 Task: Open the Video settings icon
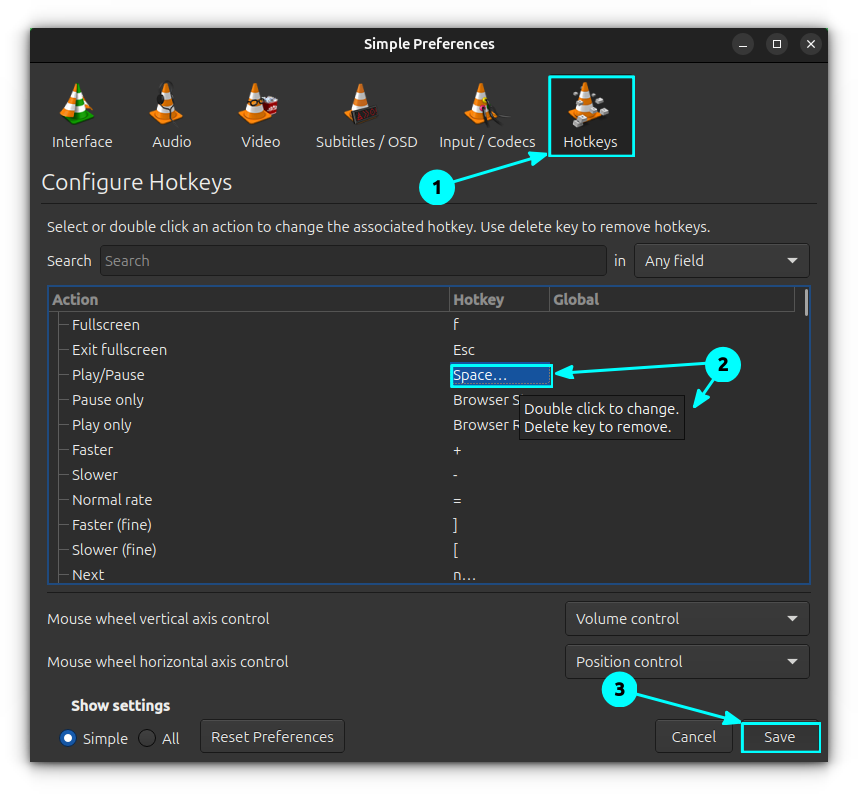pyautogui.click(x=260, y=110)
